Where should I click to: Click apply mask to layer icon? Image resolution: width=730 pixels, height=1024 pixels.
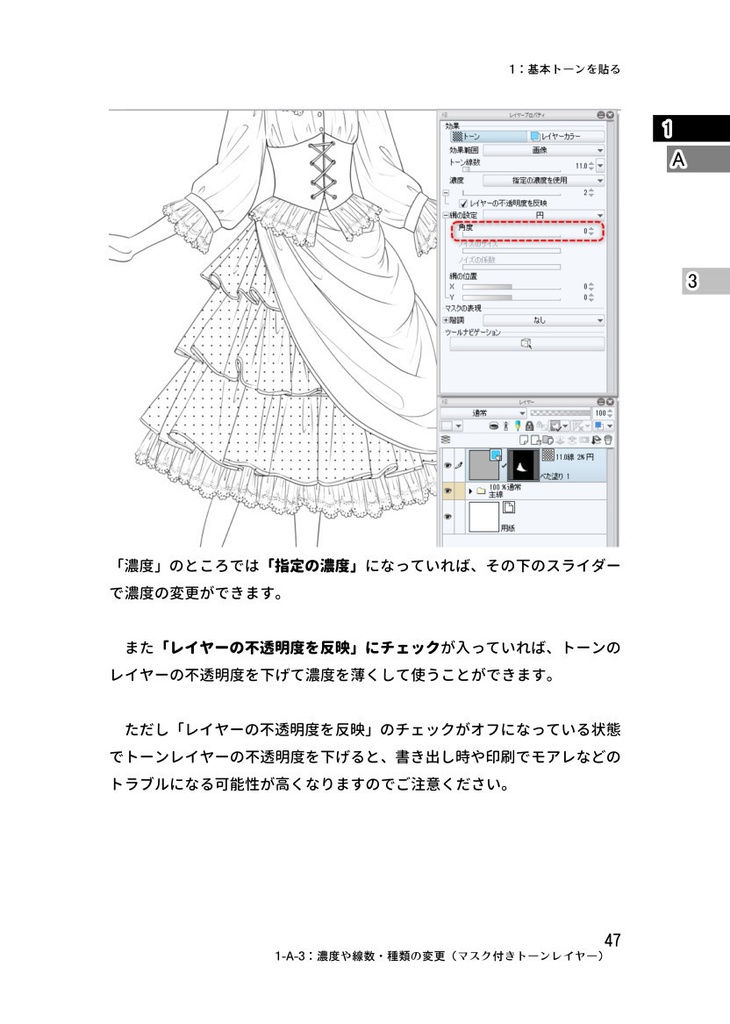point(596,440)
